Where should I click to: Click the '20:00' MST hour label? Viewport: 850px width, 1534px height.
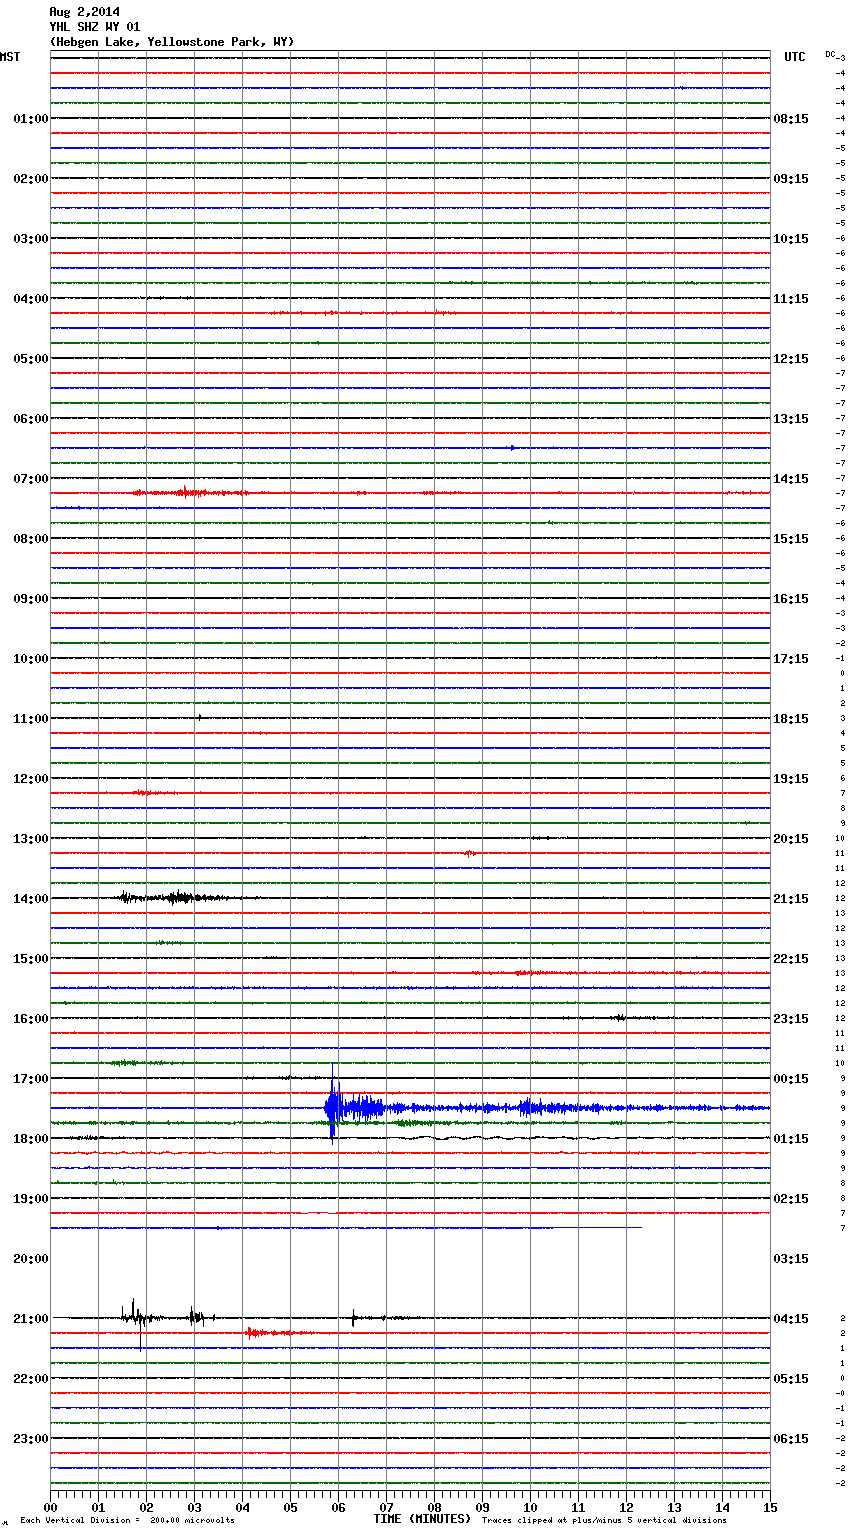30,1259
